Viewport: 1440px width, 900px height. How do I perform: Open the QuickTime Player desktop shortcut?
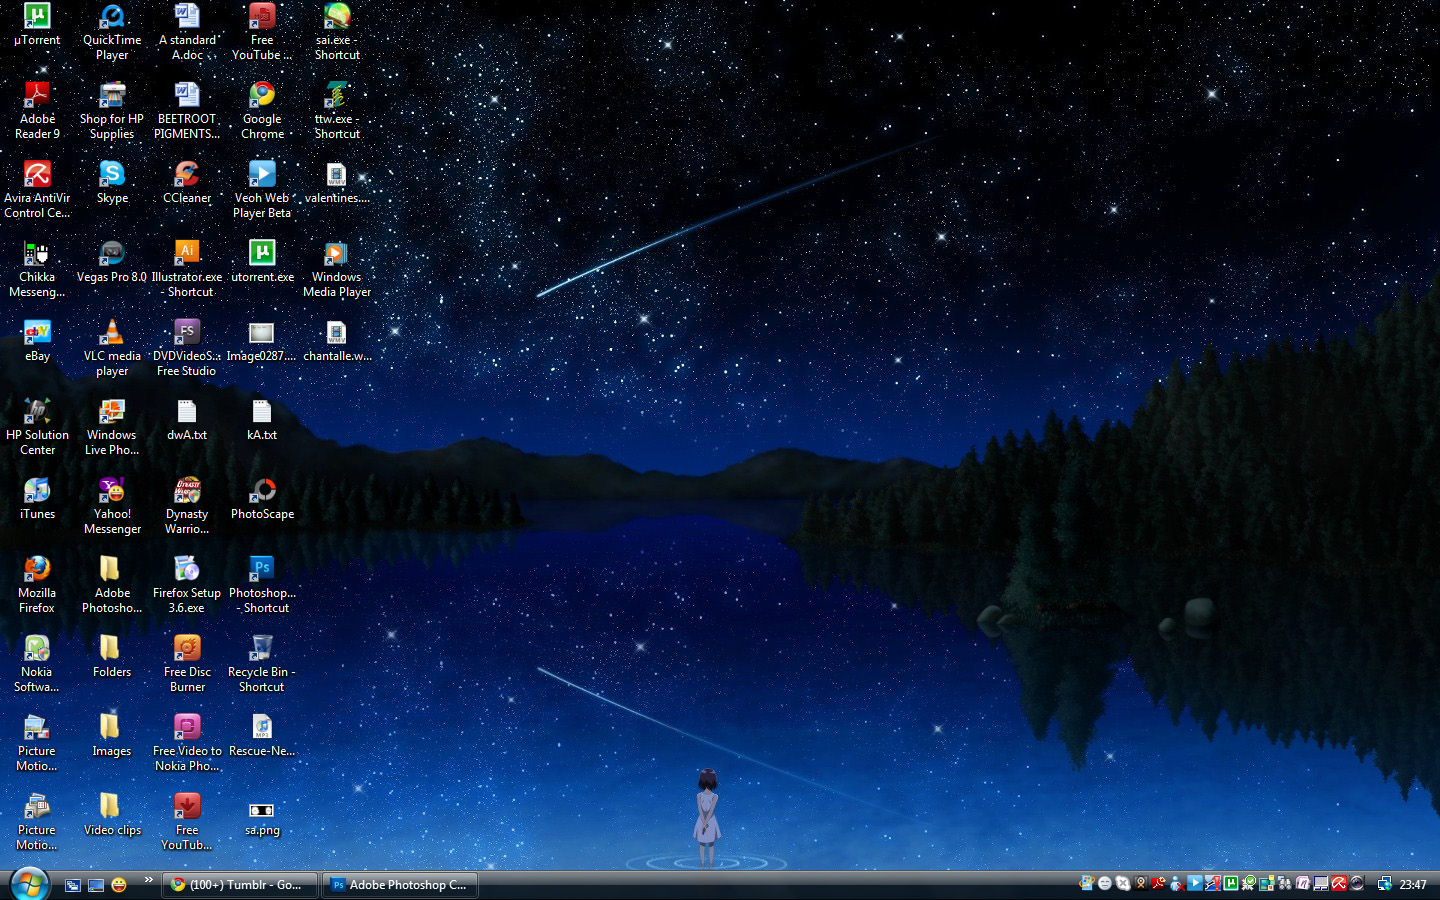112,32
